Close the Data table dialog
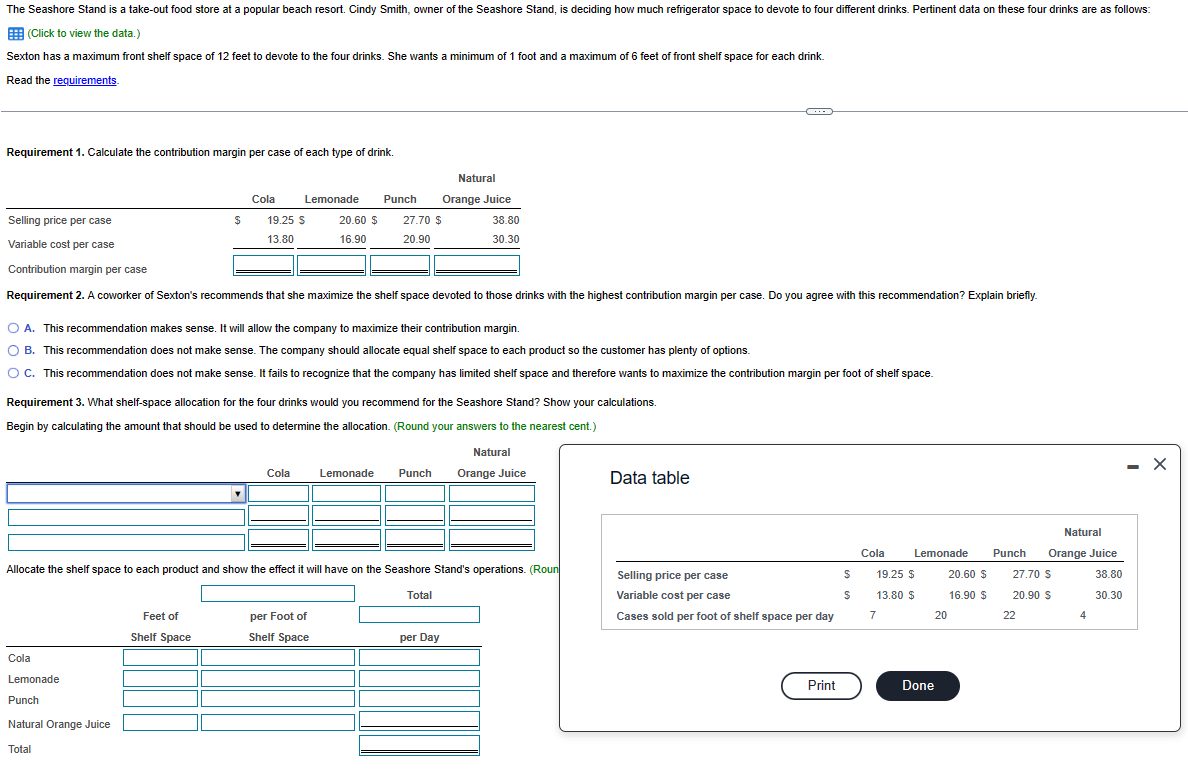Image resolution: width=1188 pixels, height=783 pixels. [1159, 464]
